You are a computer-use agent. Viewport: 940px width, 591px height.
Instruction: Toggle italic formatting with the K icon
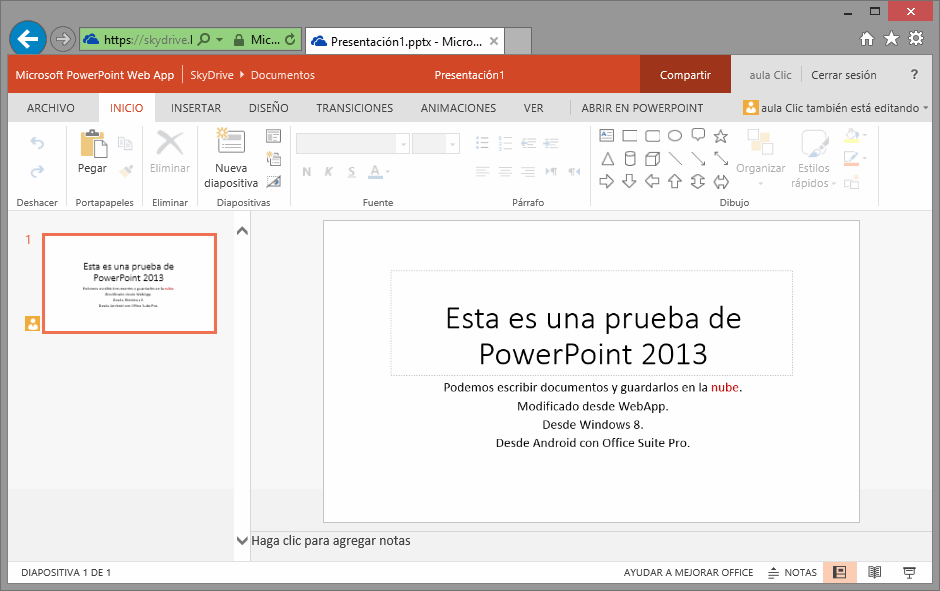pyautogui.click(x=329, y=171)
